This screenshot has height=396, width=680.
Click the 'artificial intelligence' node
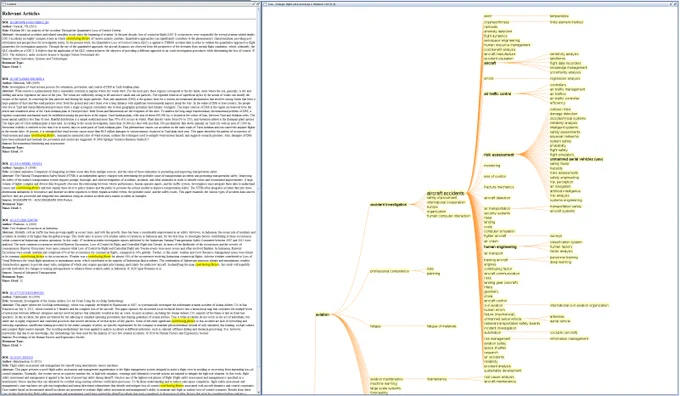(x=565, y=191)
